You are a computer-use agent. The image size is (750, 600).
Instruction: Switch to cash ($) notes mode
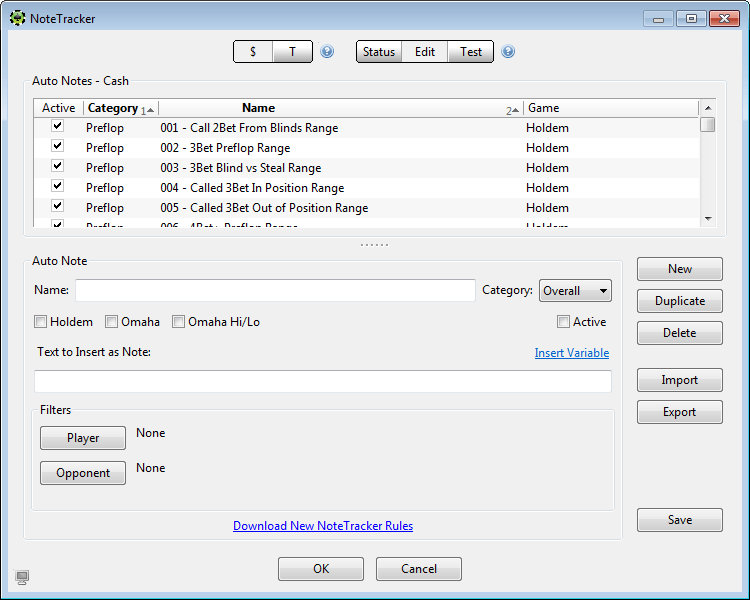pyautogui.click(x=253, y=52)
